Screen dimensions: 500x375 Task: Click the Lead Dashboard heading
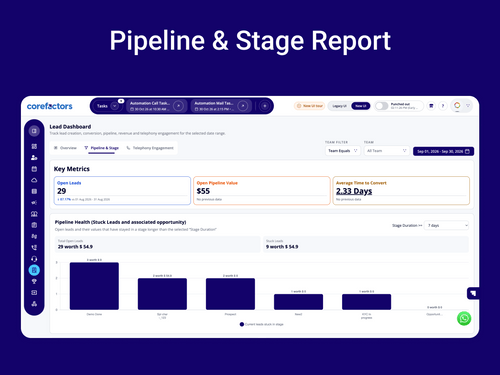tap(70, 127)
